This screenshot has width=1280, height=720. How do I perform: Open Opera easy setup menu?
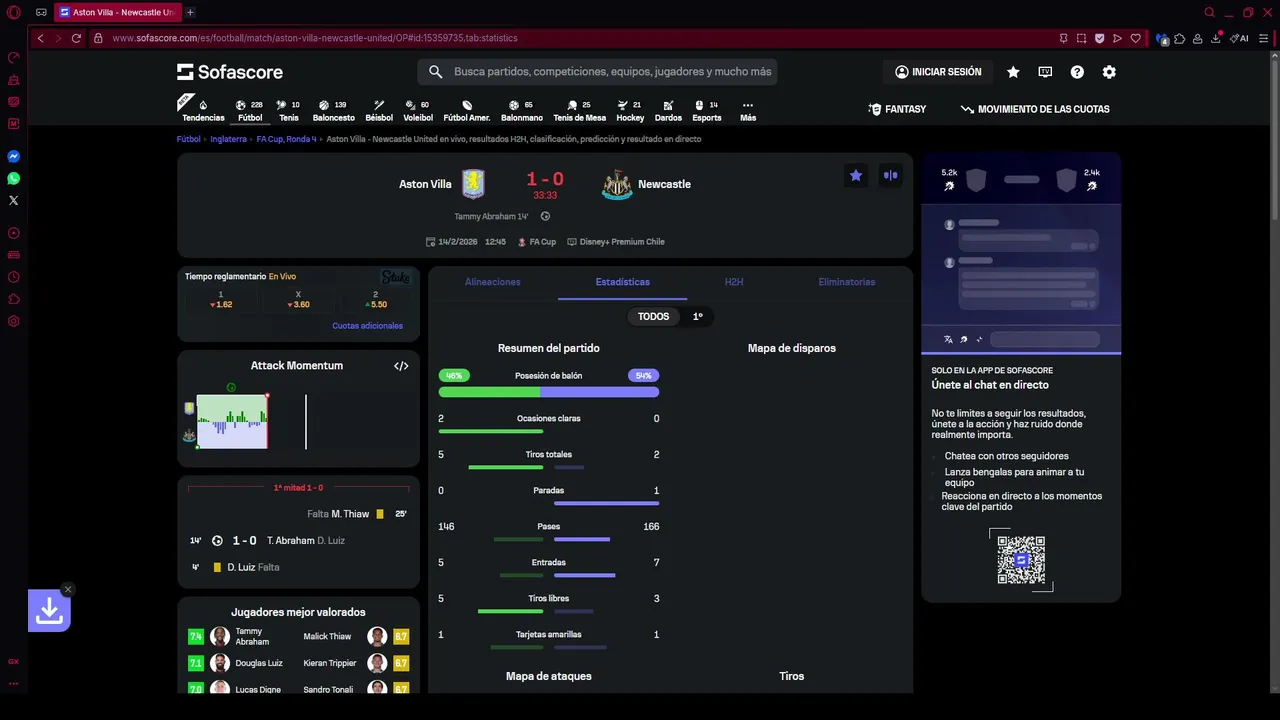pyautogui.click(x=1265, y=38)
